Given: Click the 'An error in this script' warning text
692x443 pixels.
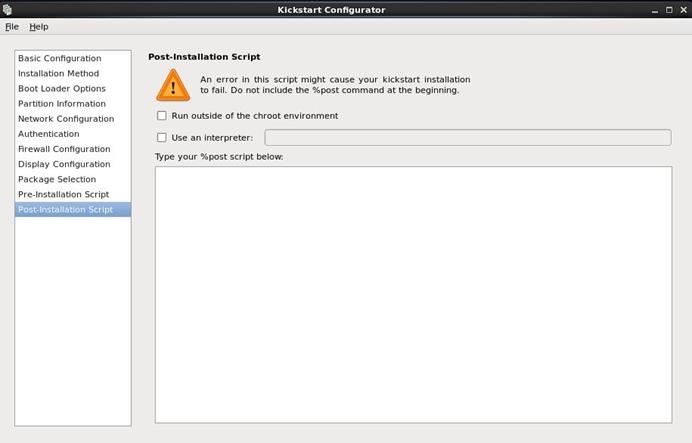Looking at the screenshot, I should pos(335,85).
